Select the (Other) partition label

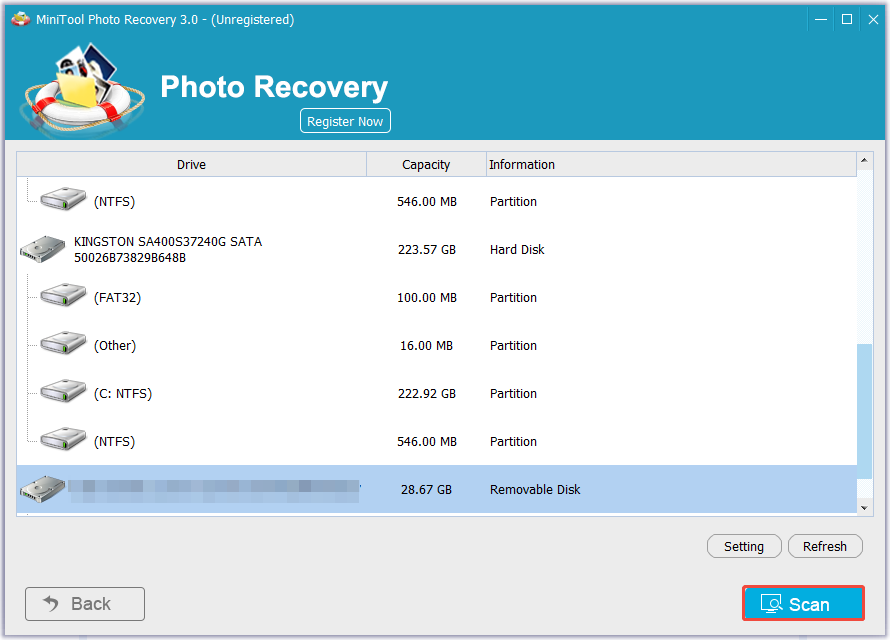[115, 346]
